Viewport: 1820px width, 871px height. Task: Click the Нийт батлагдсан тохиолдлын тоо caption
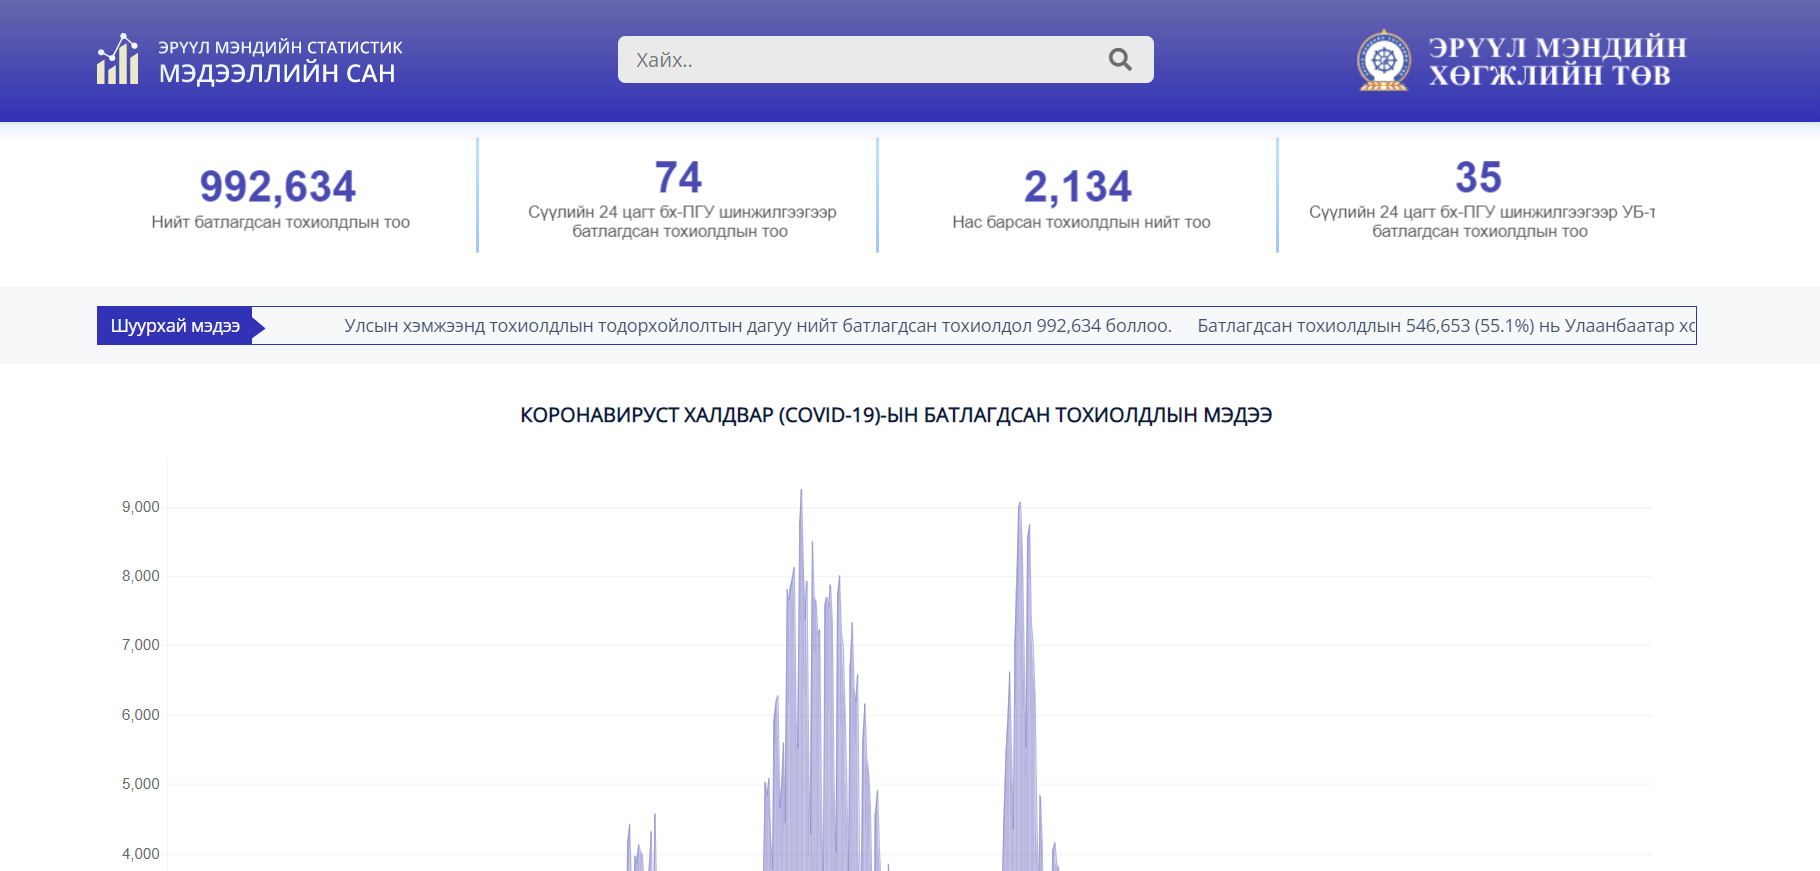[281, 222]
